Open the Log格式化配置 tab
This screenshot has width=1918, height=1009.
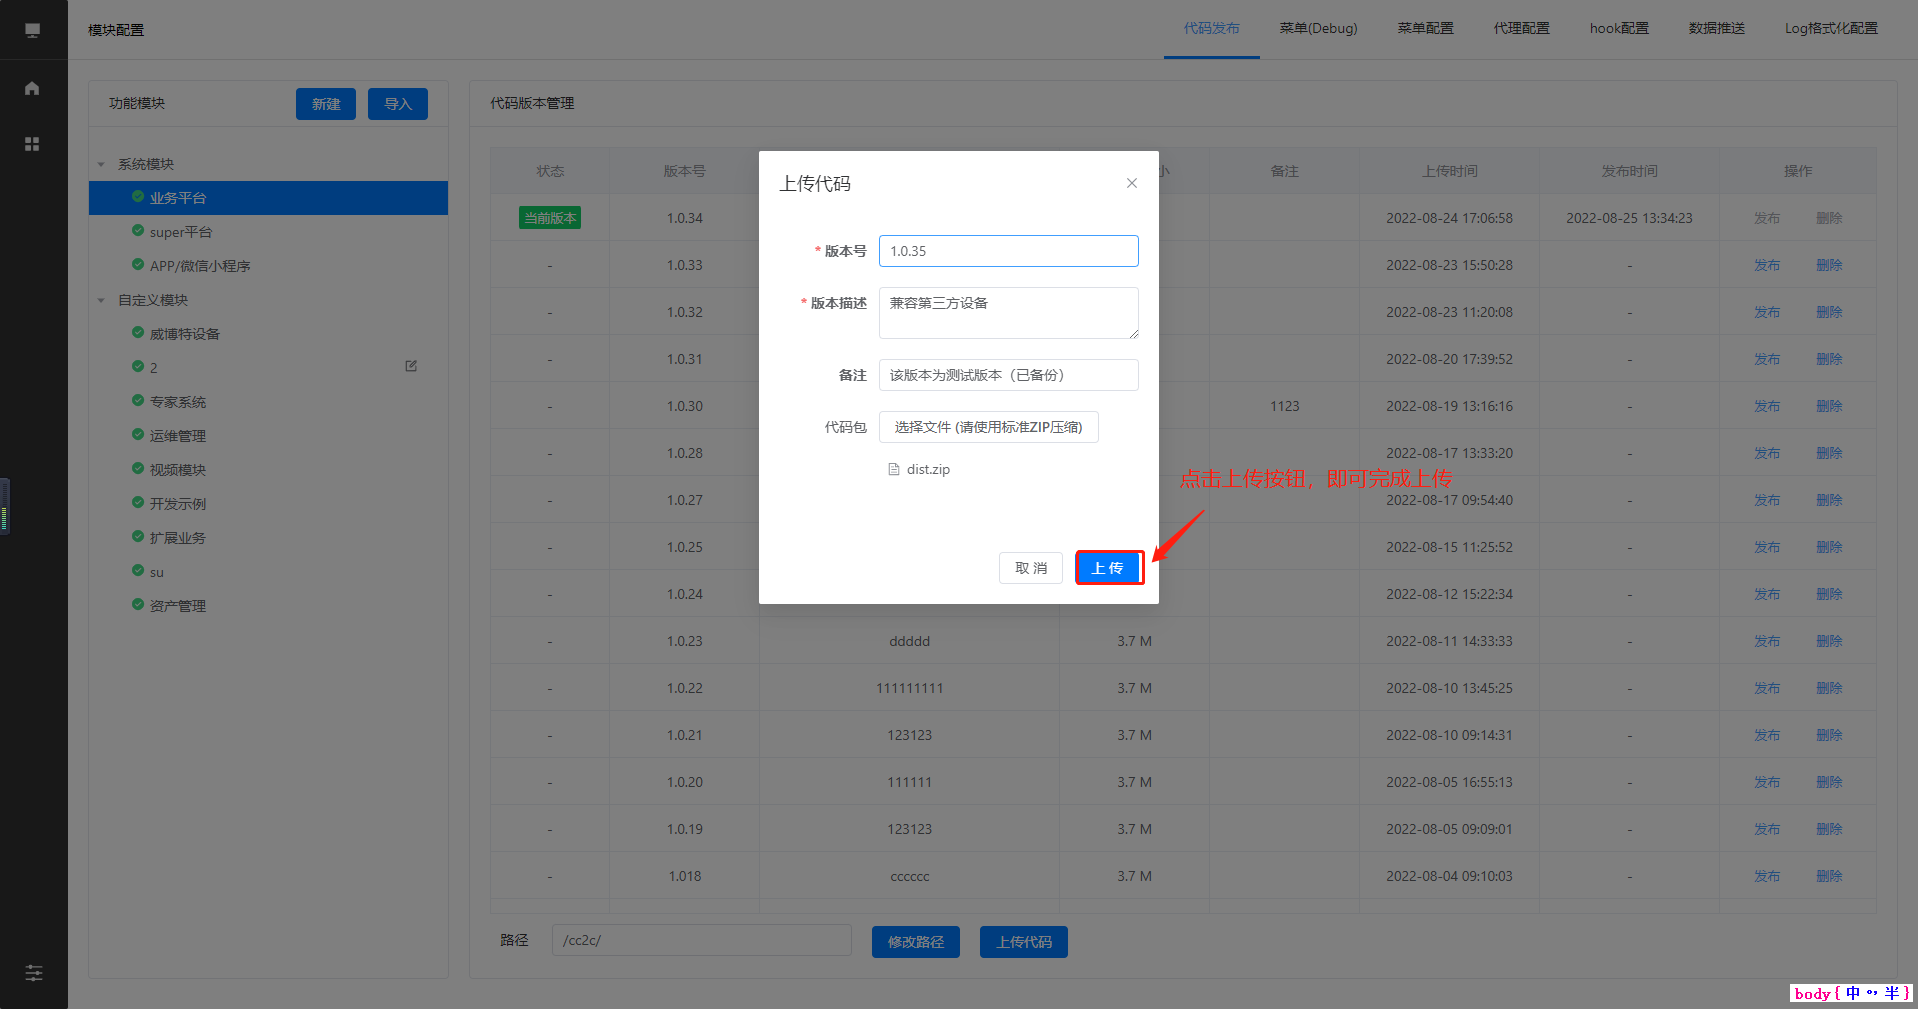coord(1831,29)
